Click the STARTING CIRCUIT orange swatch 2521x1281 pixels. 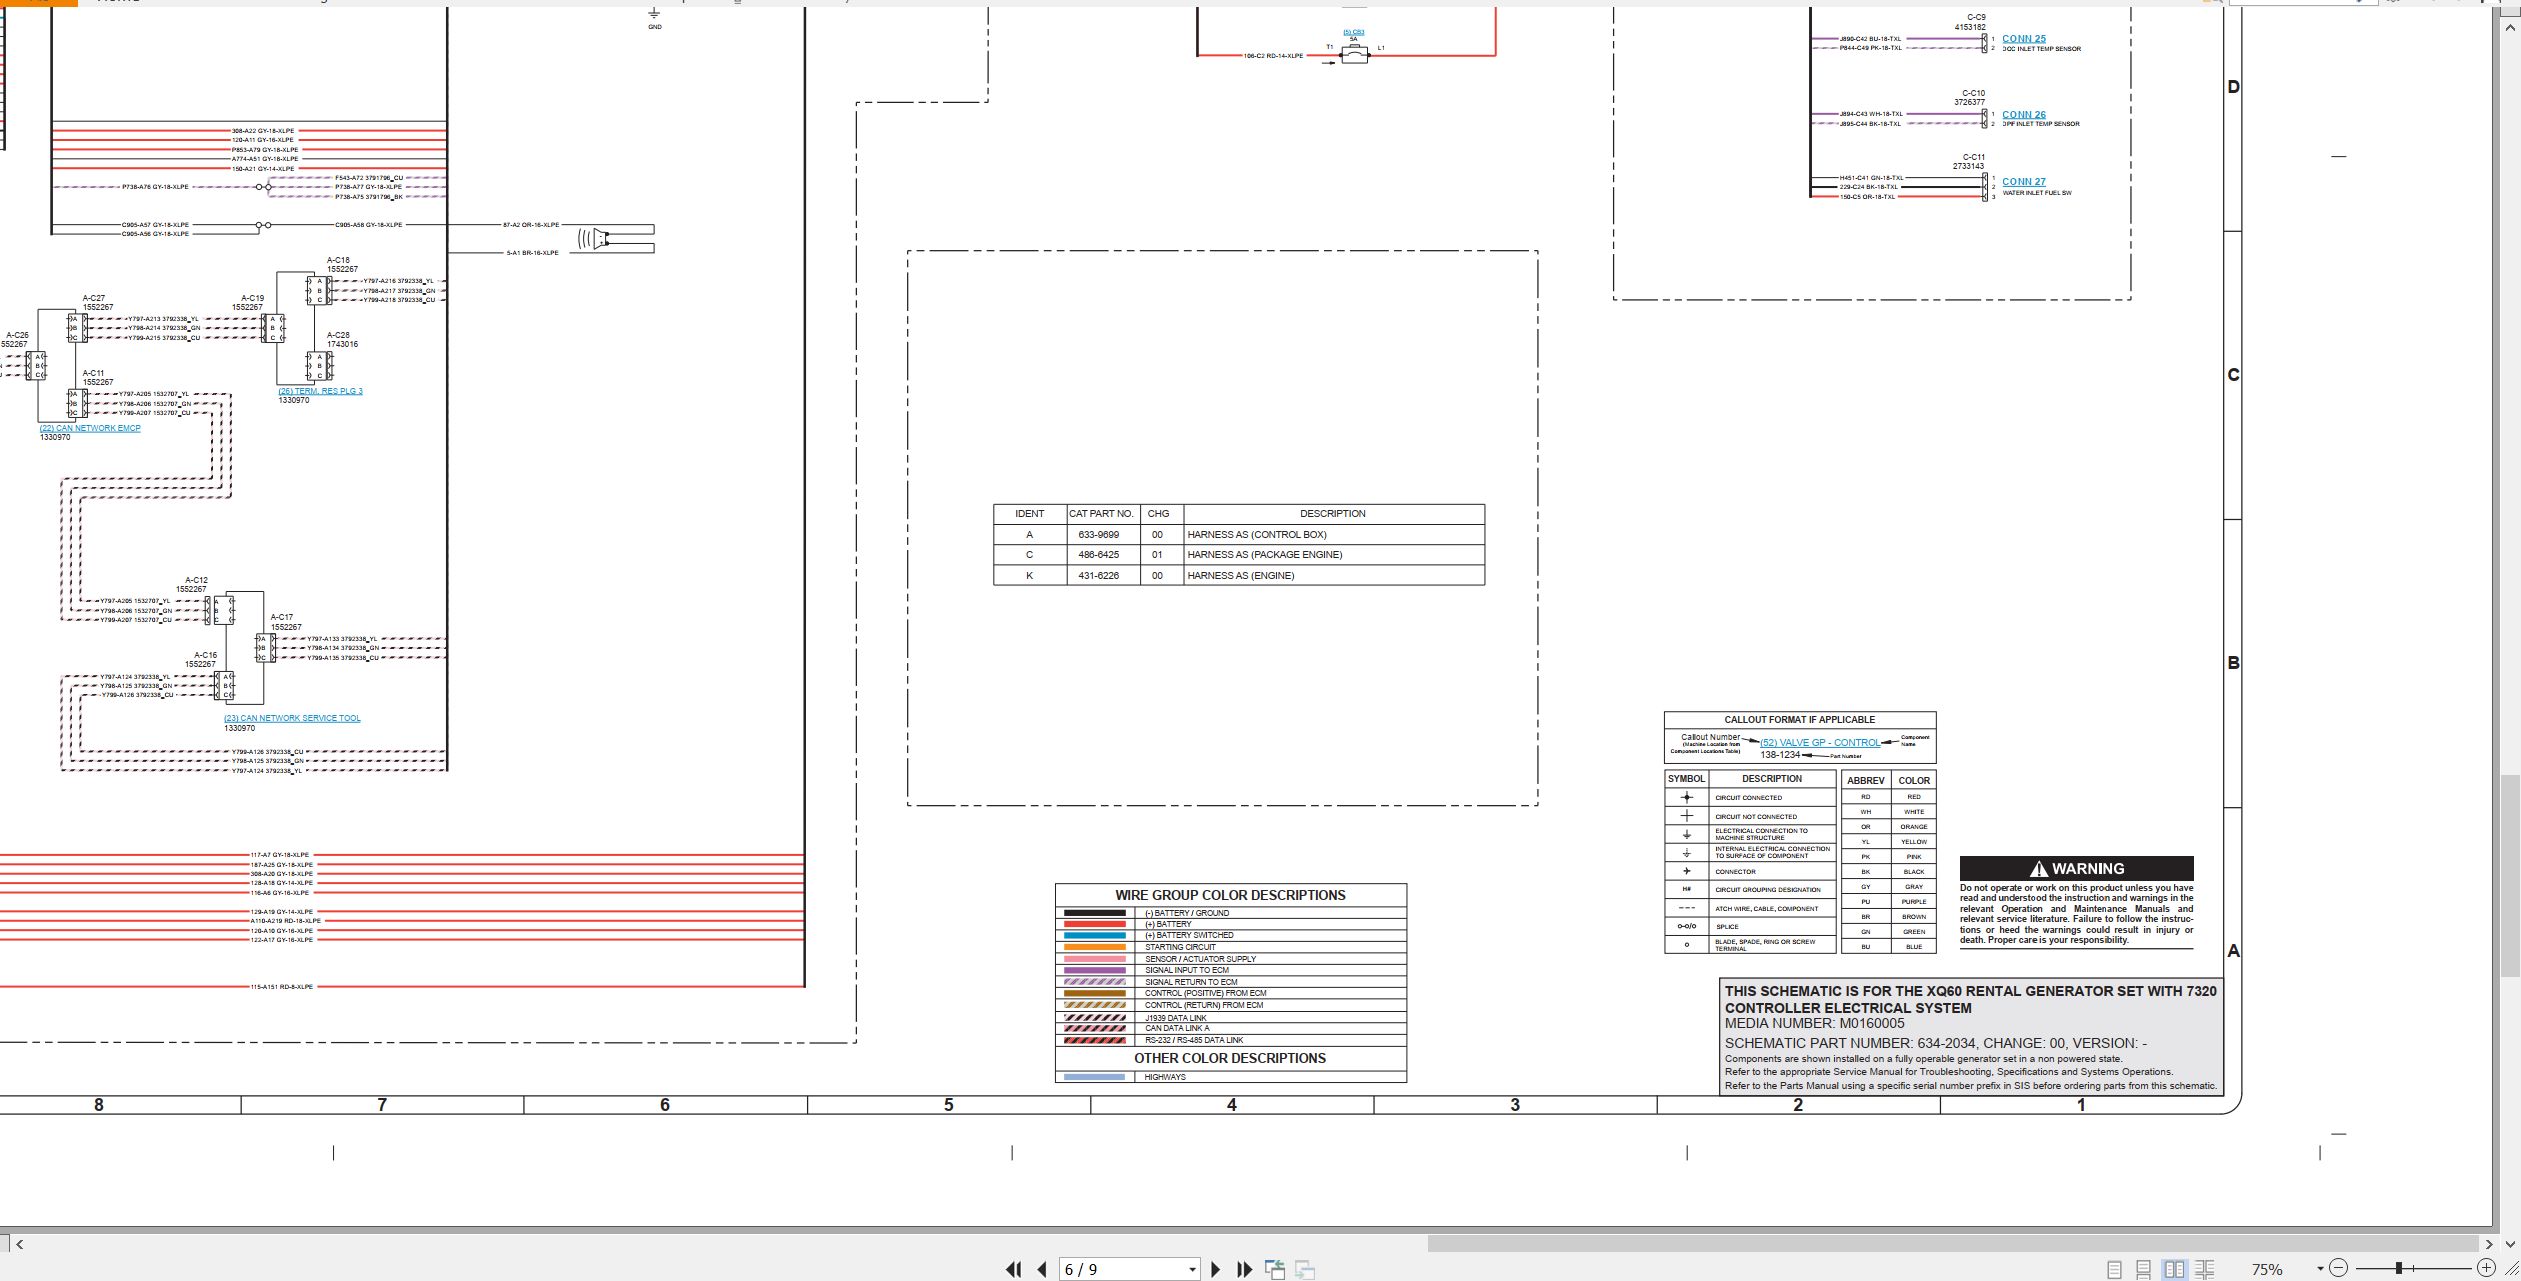pyautogui.click(x=1094, y=947)
